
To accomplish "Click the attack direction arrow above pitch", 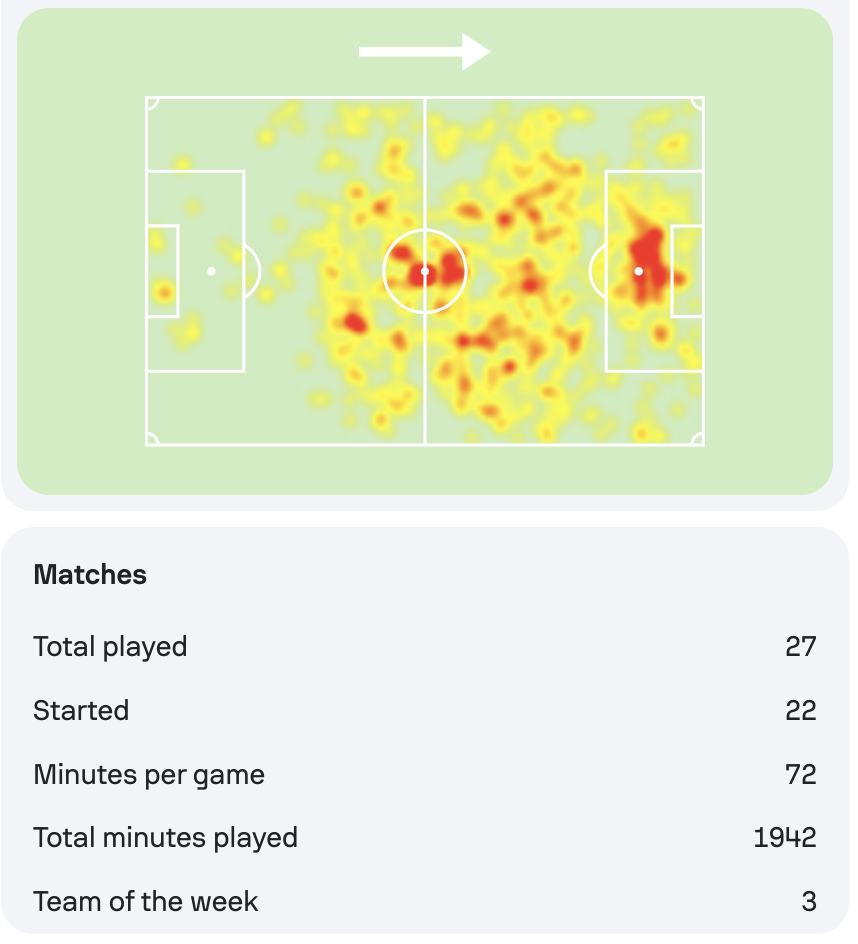I will pyautogui.click(x=424, y=52).
